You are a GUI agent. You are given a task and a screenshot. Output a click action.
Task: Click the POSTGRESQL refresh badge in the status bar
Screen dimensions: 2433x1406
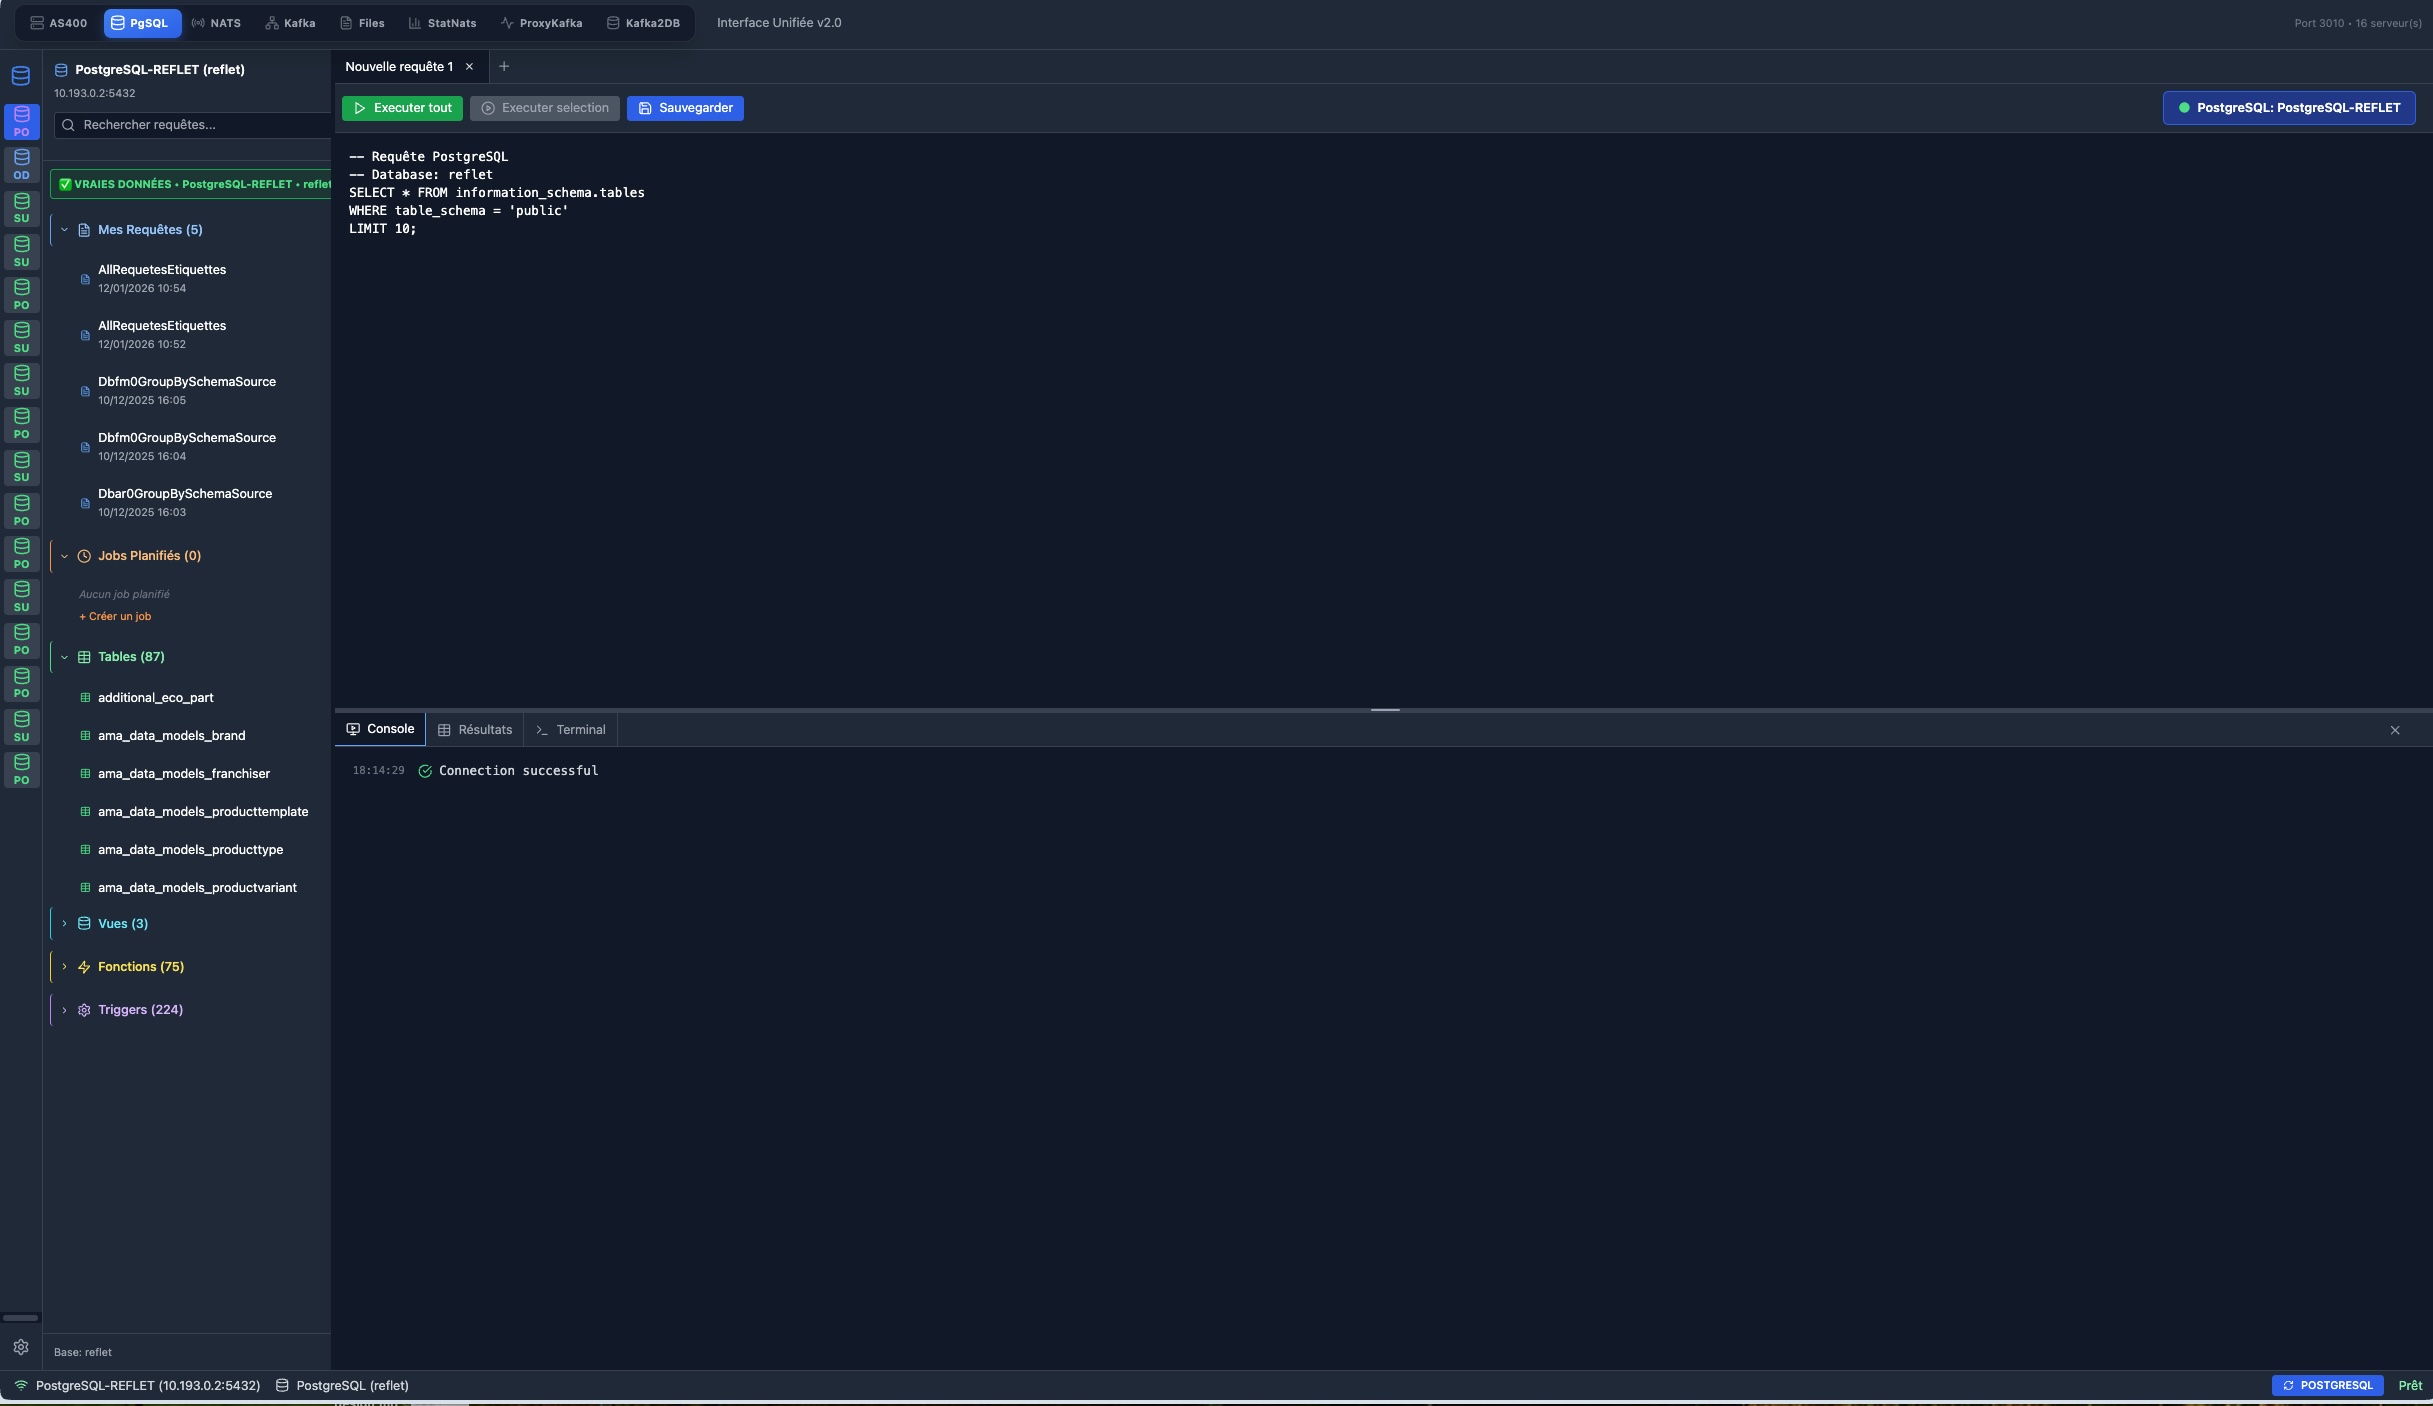pyautogui.click(x=2326, y=1385)
